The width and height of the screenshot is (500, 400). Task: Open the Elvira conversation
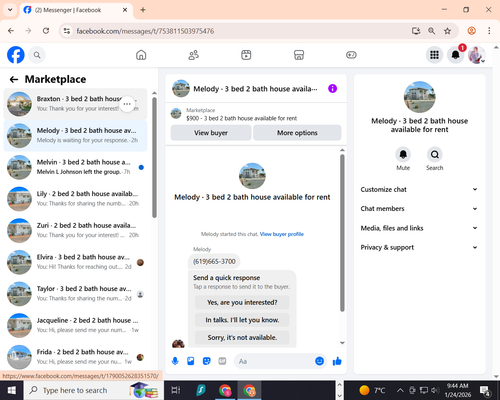(75, 262)
